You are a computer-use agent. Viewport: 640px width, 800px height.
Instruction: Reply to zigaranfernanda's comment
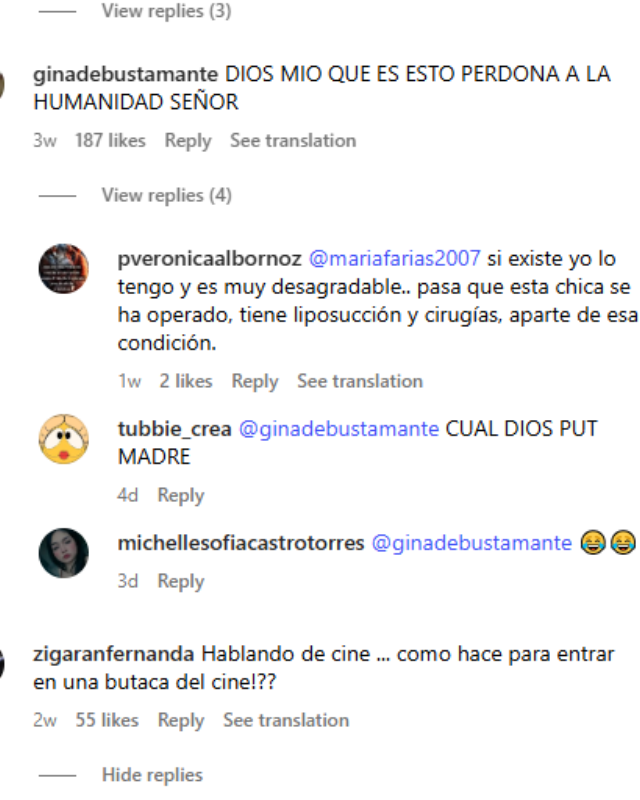tap(181, 720)
